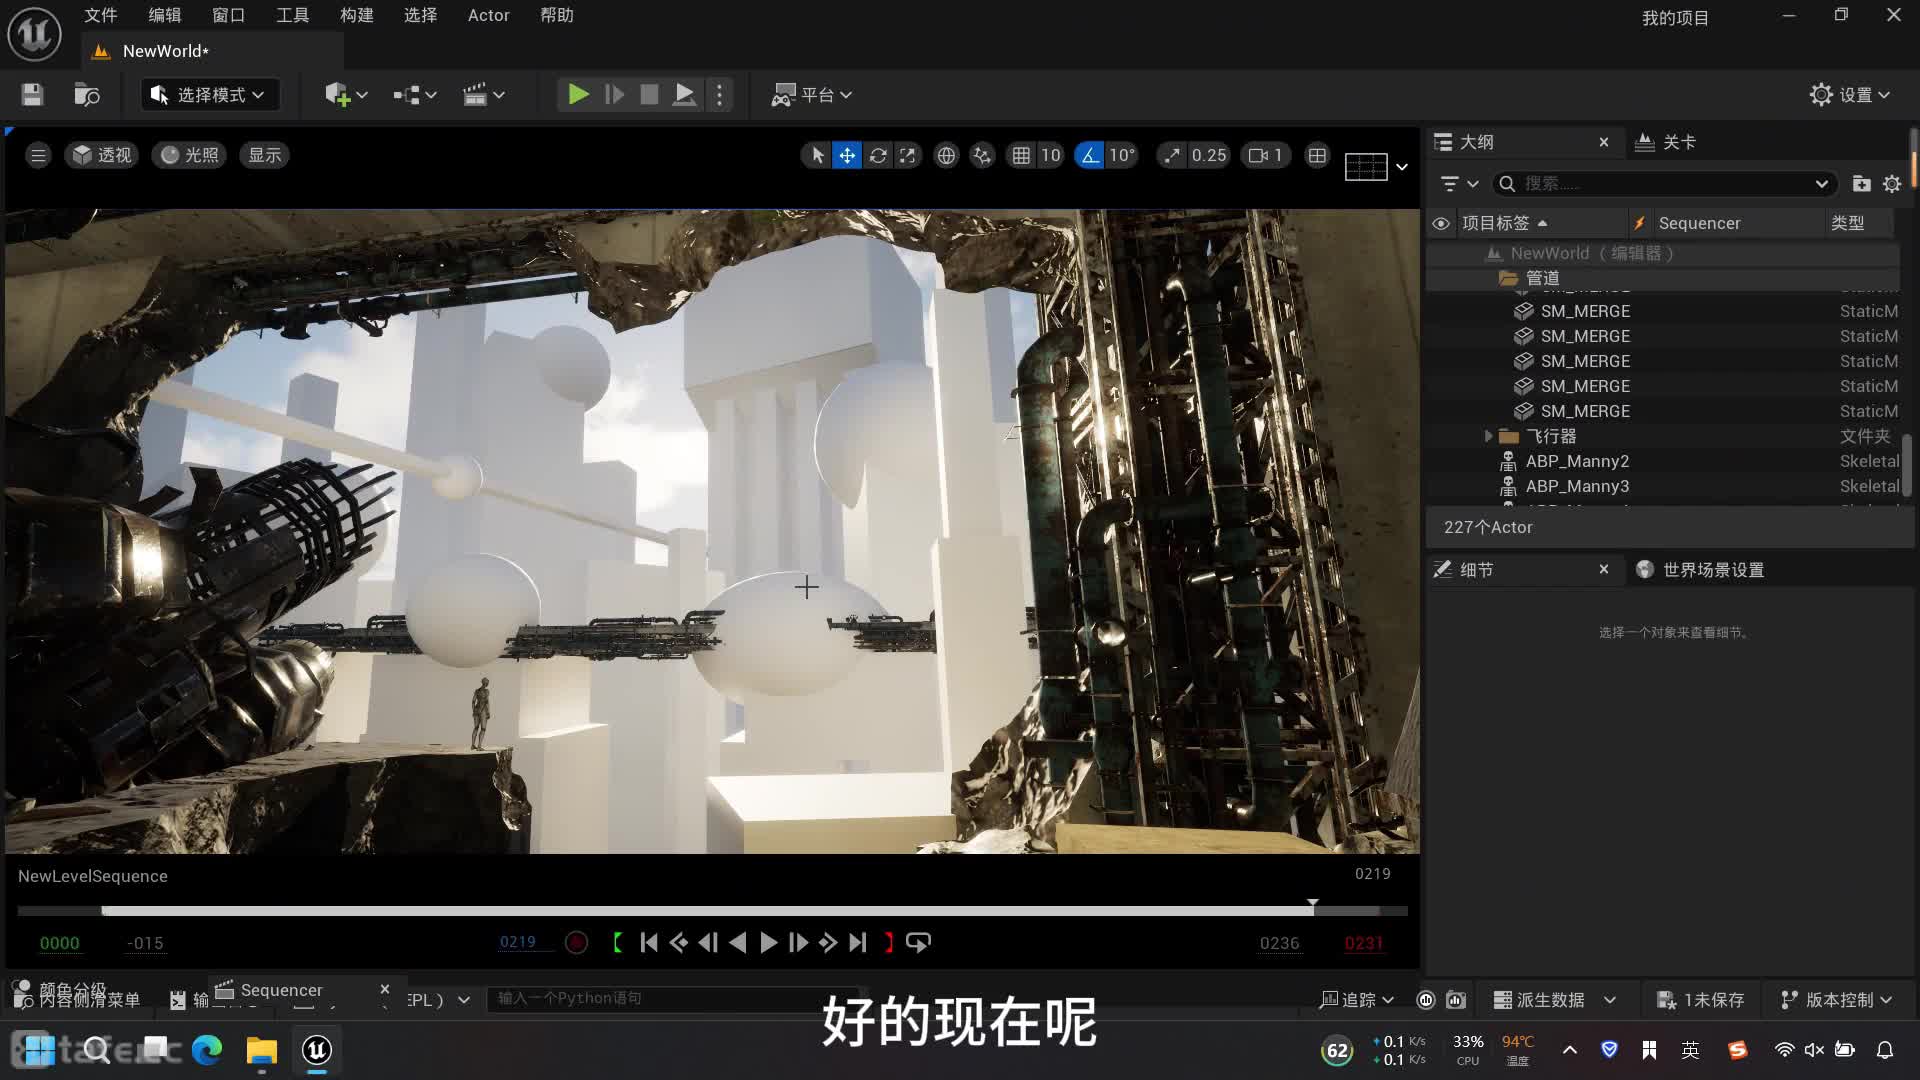Open the play options three-dot menu

(x=719, y=95)
